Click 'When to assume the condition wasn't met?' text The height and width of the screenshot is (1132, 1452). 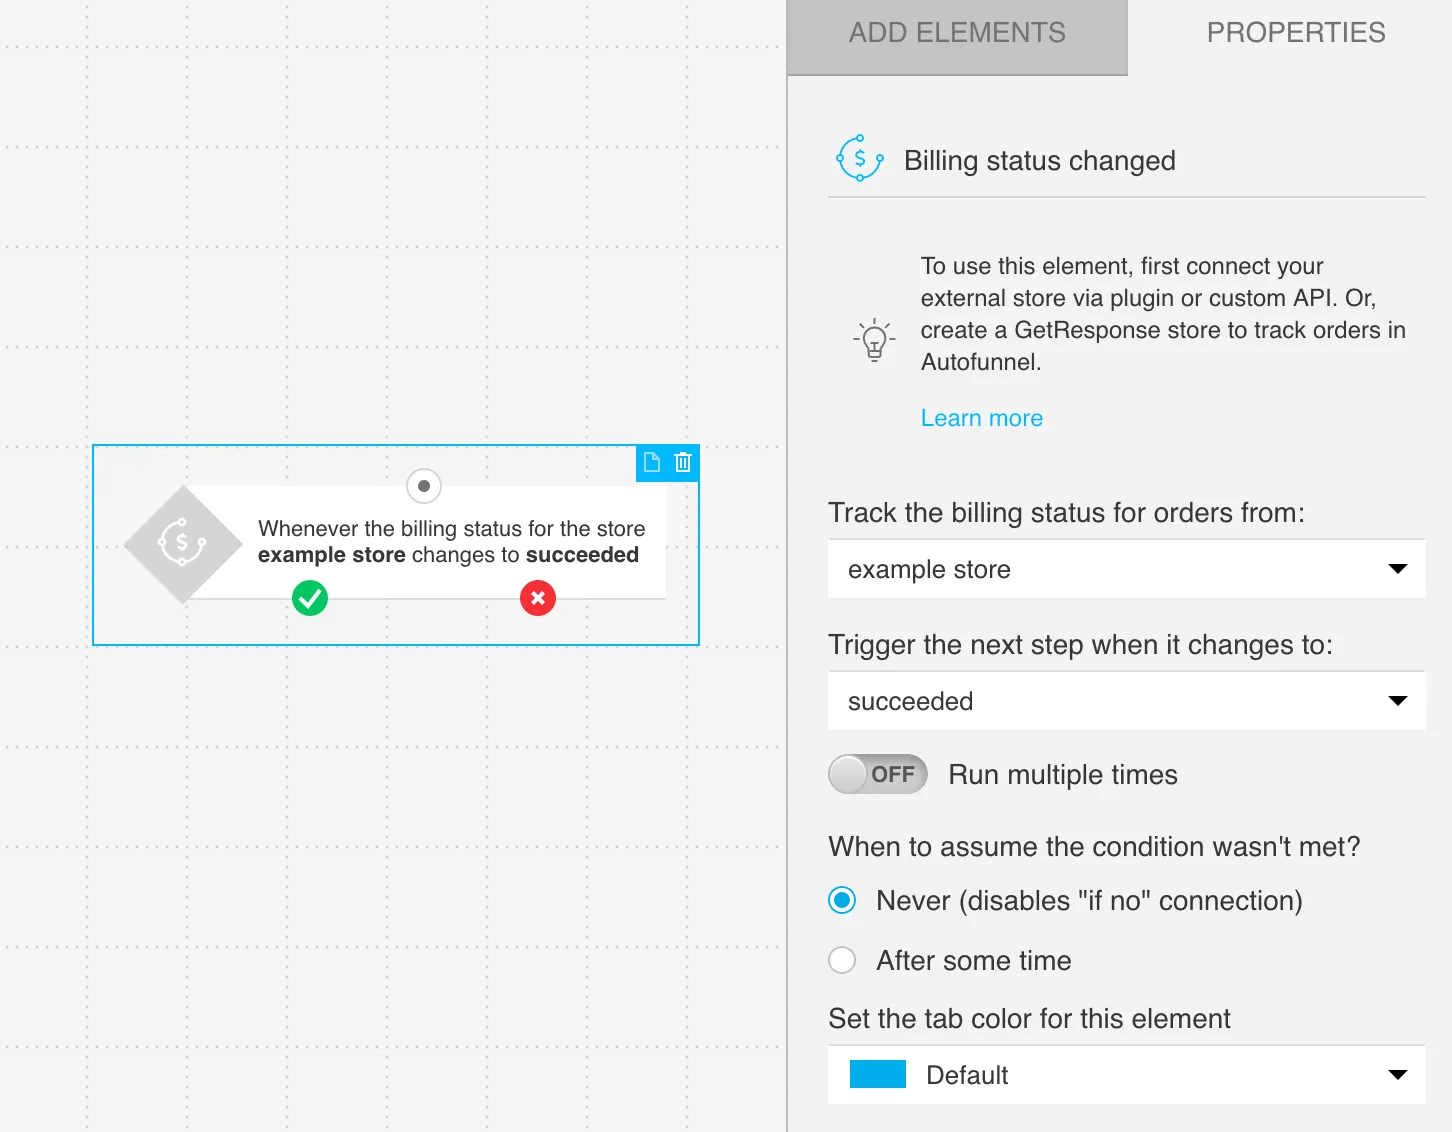point(1094,847)
